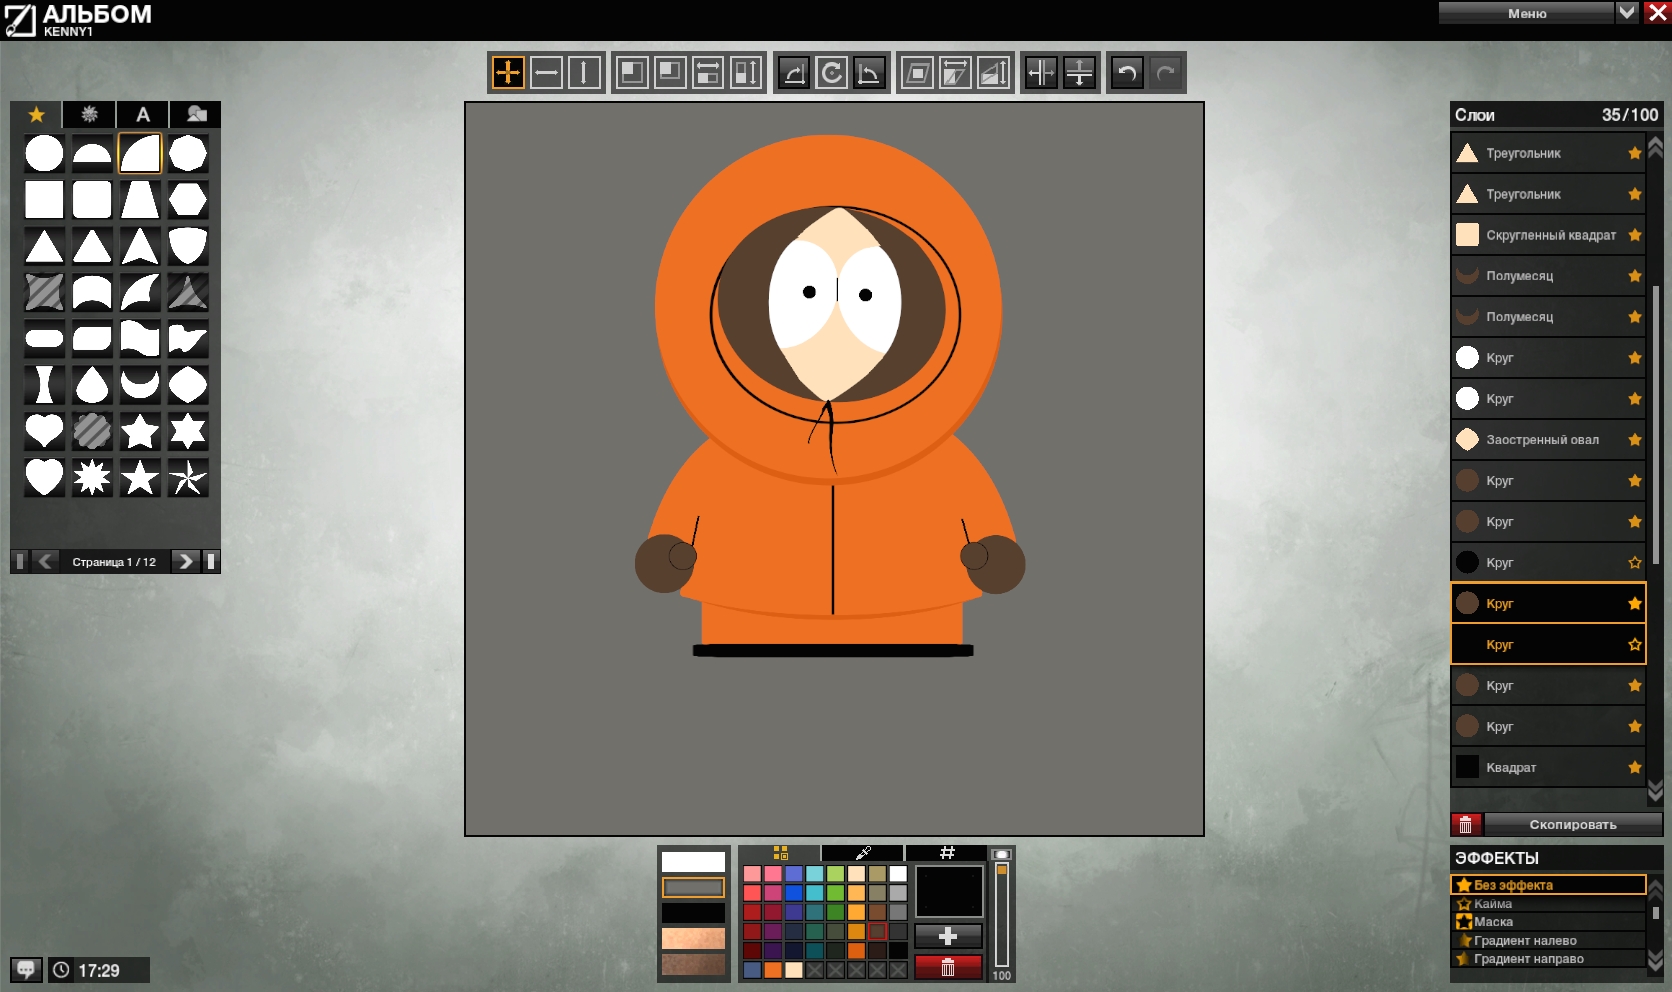The width and height of the screenshot is (1672, 992).
Task: Enable the Градиент налево effect
Action: click(1548, 940)
